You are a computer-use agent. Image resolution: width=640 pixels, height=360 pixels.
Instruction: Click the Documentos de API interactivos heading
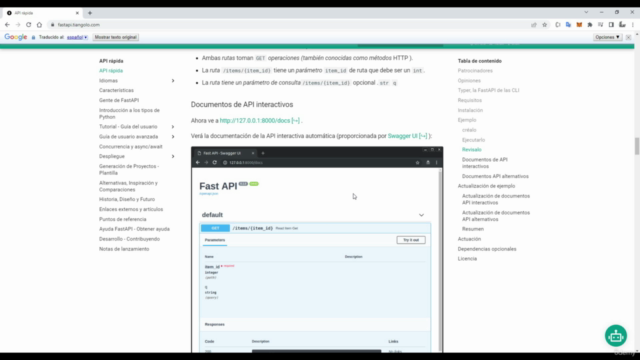(242, 104)
